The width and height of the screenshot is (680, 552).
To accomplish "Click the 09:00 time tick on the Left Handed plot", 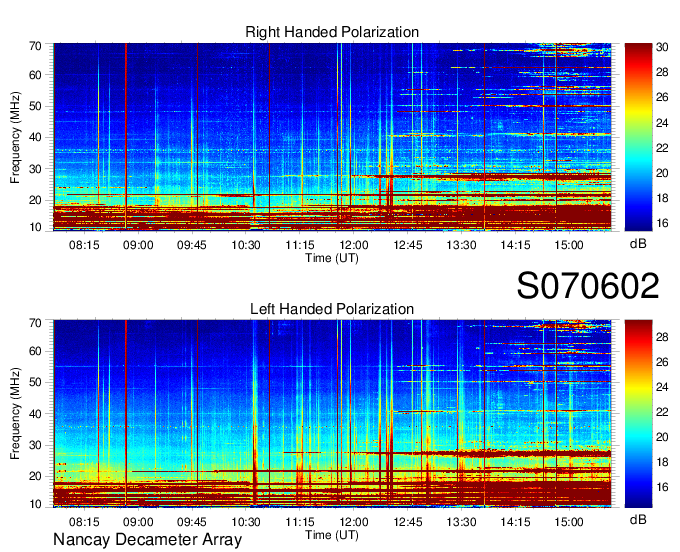I will pos(138,522).
